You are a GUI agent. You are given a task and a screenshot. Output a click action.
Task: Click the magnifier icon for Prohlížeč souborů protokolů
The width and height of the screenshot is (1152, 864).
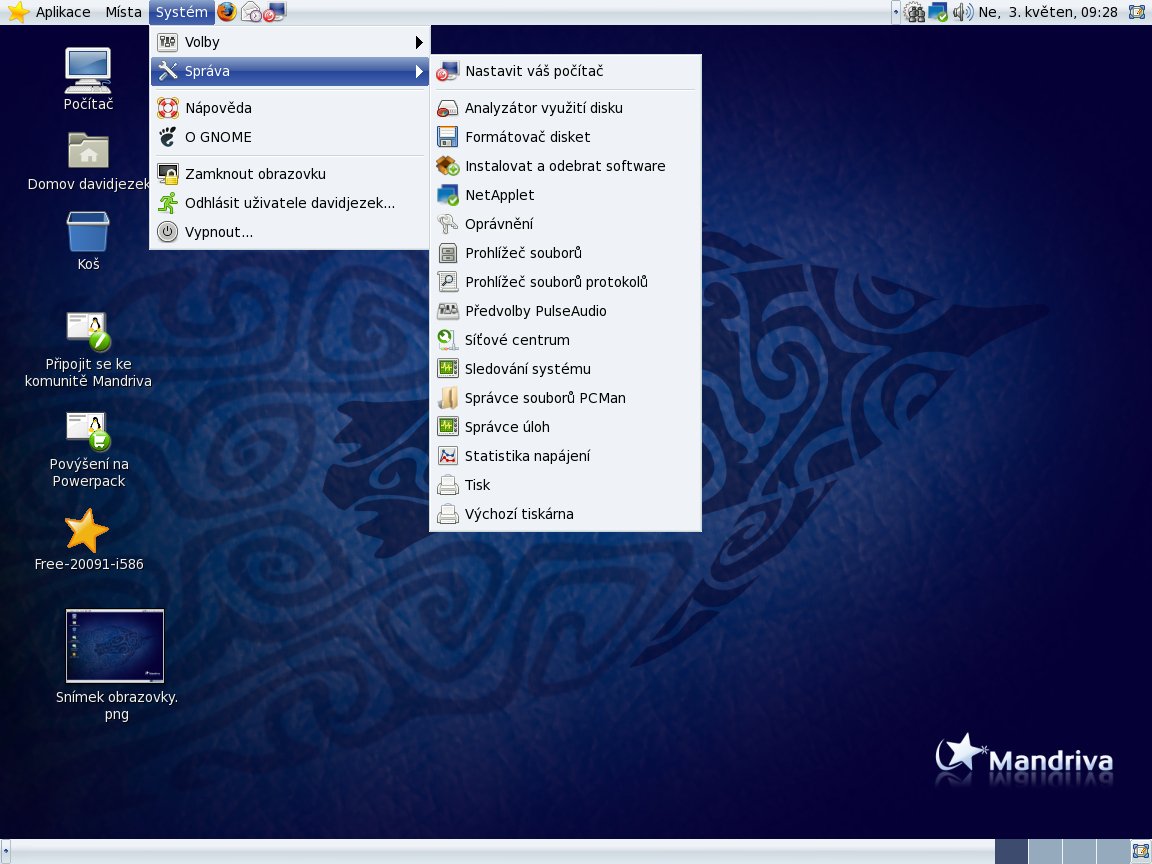click(x=447, y=282)
